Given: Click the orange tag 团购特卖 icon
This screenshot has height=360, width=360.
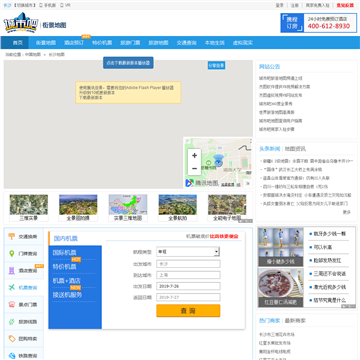Looking at the screenshot, I should coord(12,339).
